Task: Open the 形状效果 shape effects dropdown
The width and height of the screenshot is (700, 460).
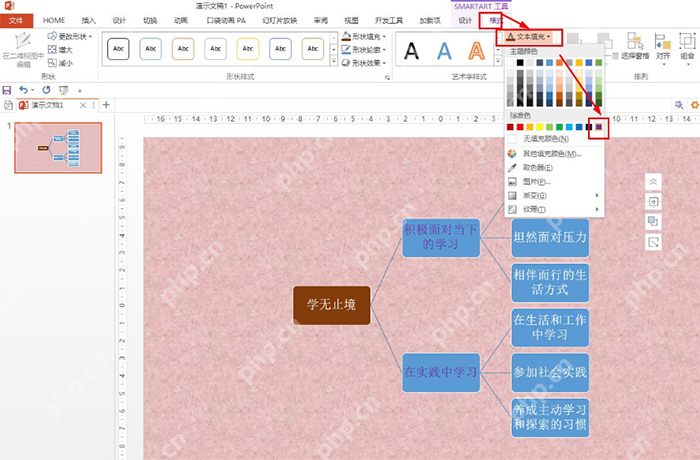Action: tap(363, 63)
